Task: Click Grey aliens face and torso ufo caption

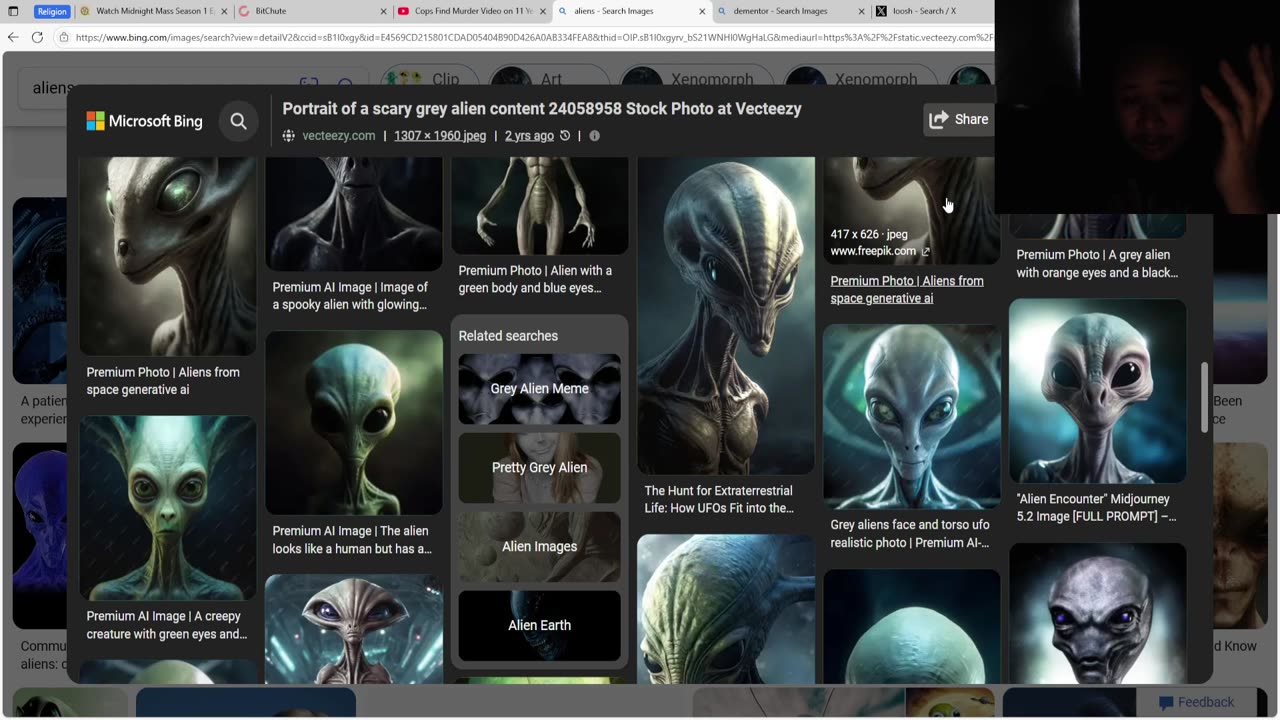Action: [x=910, y=533]
